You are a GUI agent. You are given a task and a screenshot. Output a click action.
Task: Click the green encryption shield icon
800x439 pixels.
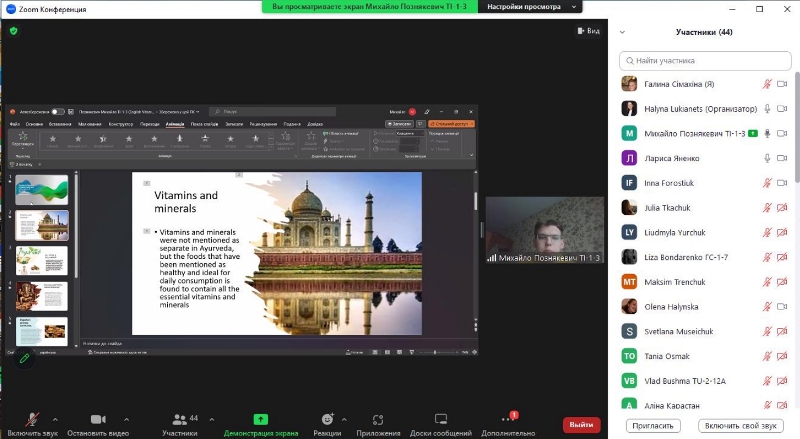tap(13, 31)
